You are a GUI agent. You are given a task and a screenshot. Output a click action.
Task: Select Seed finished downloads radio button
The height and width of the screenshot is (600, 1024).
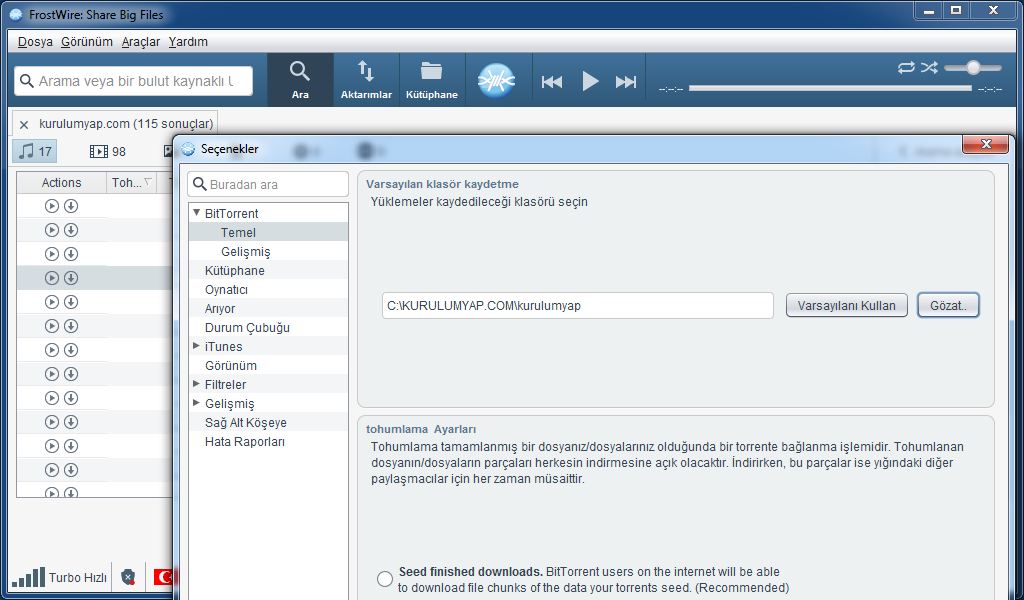tap(385, 579)
